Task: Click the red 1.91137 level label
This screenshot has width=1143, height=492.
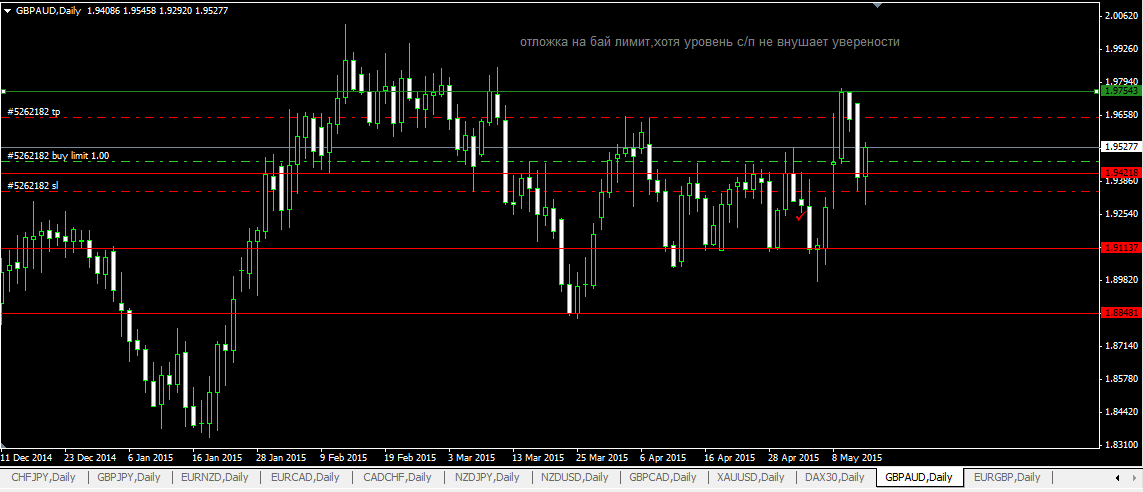Action: coord(1121,248)
